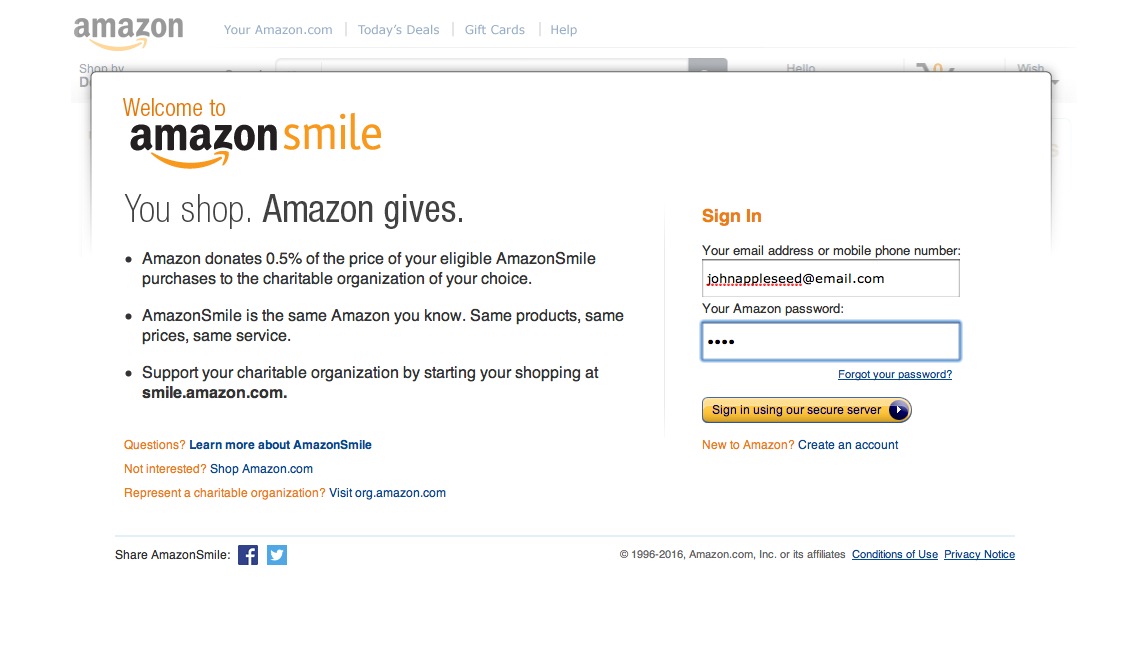Open the Help link in the header
The width and height of the screenshot is (1121, 650).
563,30
